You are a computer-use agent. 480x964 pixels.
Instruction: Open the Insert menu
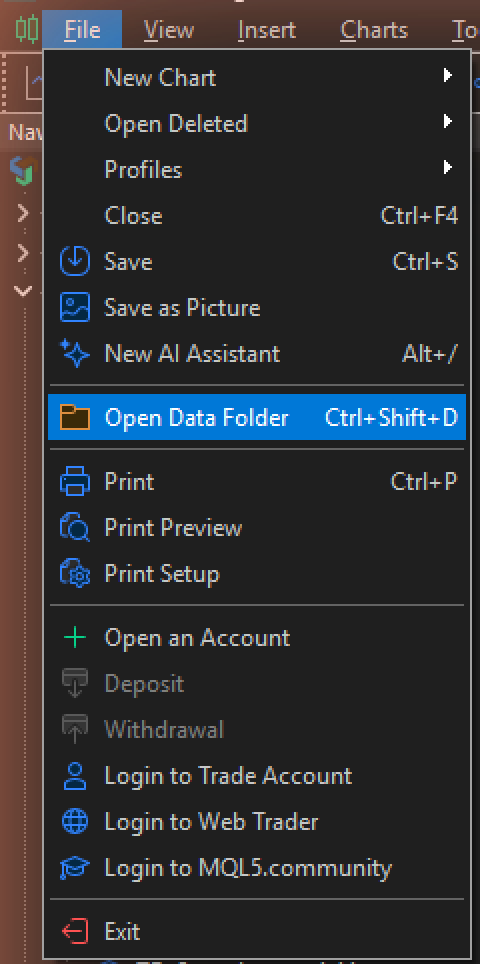coord(267,30)
